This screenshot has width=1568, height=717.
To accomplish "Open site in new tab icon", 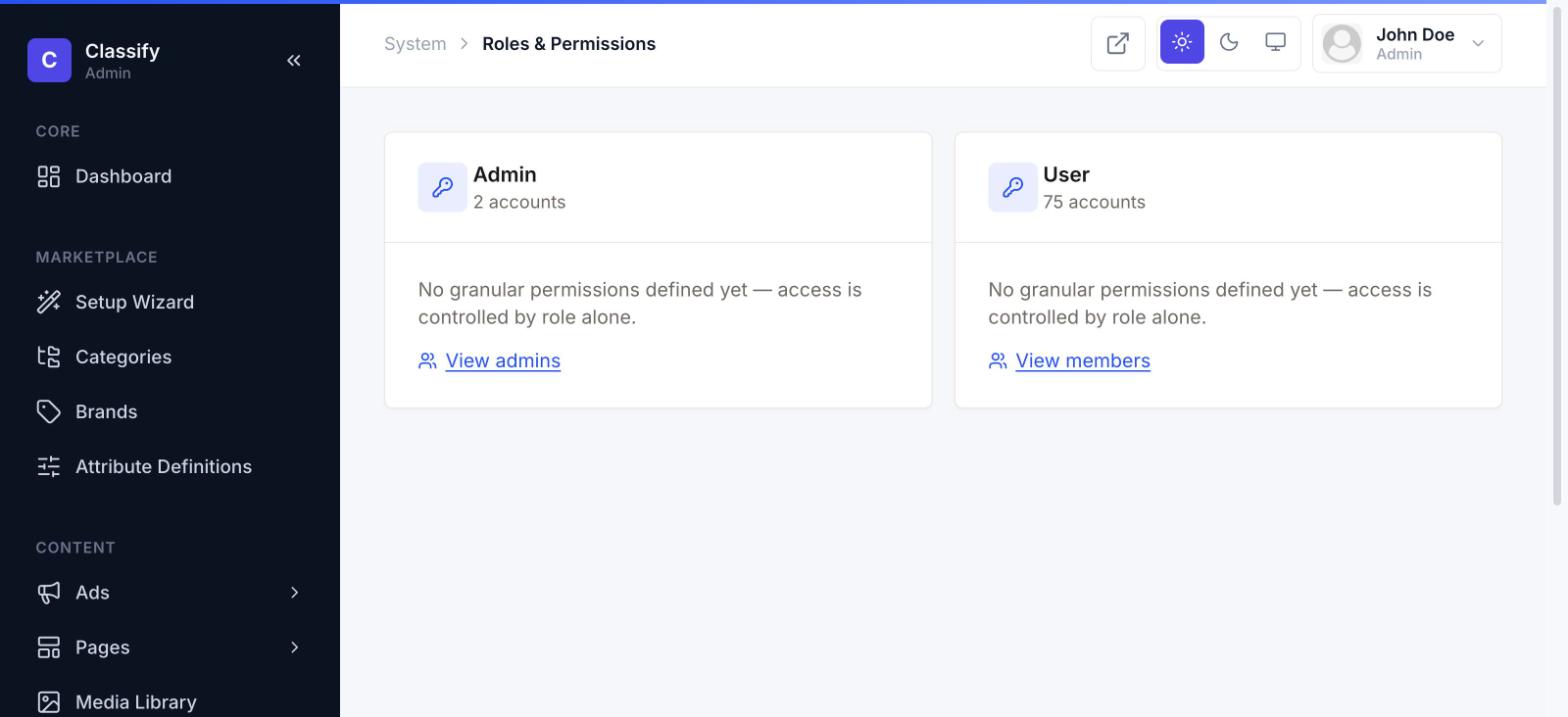I will pyautogui.click(x=1118, y=43).
